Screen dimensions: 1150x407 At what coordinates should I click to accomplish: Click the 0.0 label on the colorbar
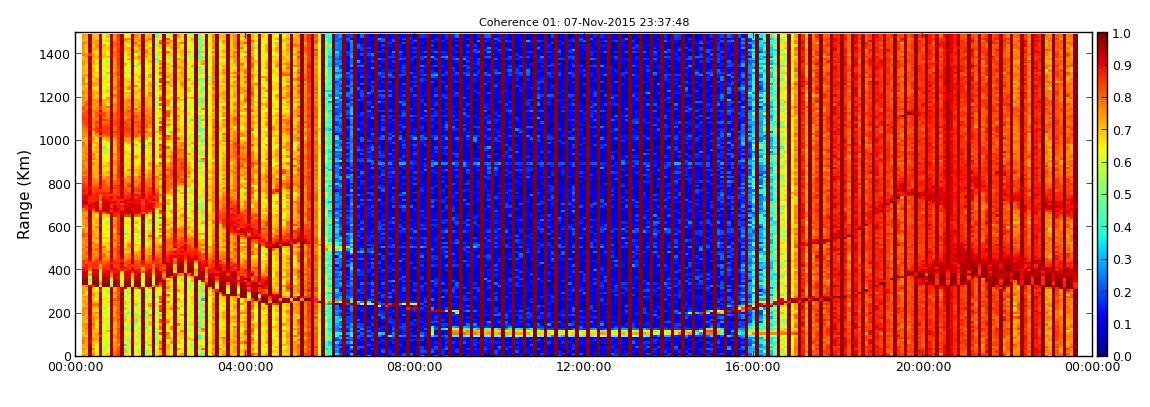click(1124, 356)
